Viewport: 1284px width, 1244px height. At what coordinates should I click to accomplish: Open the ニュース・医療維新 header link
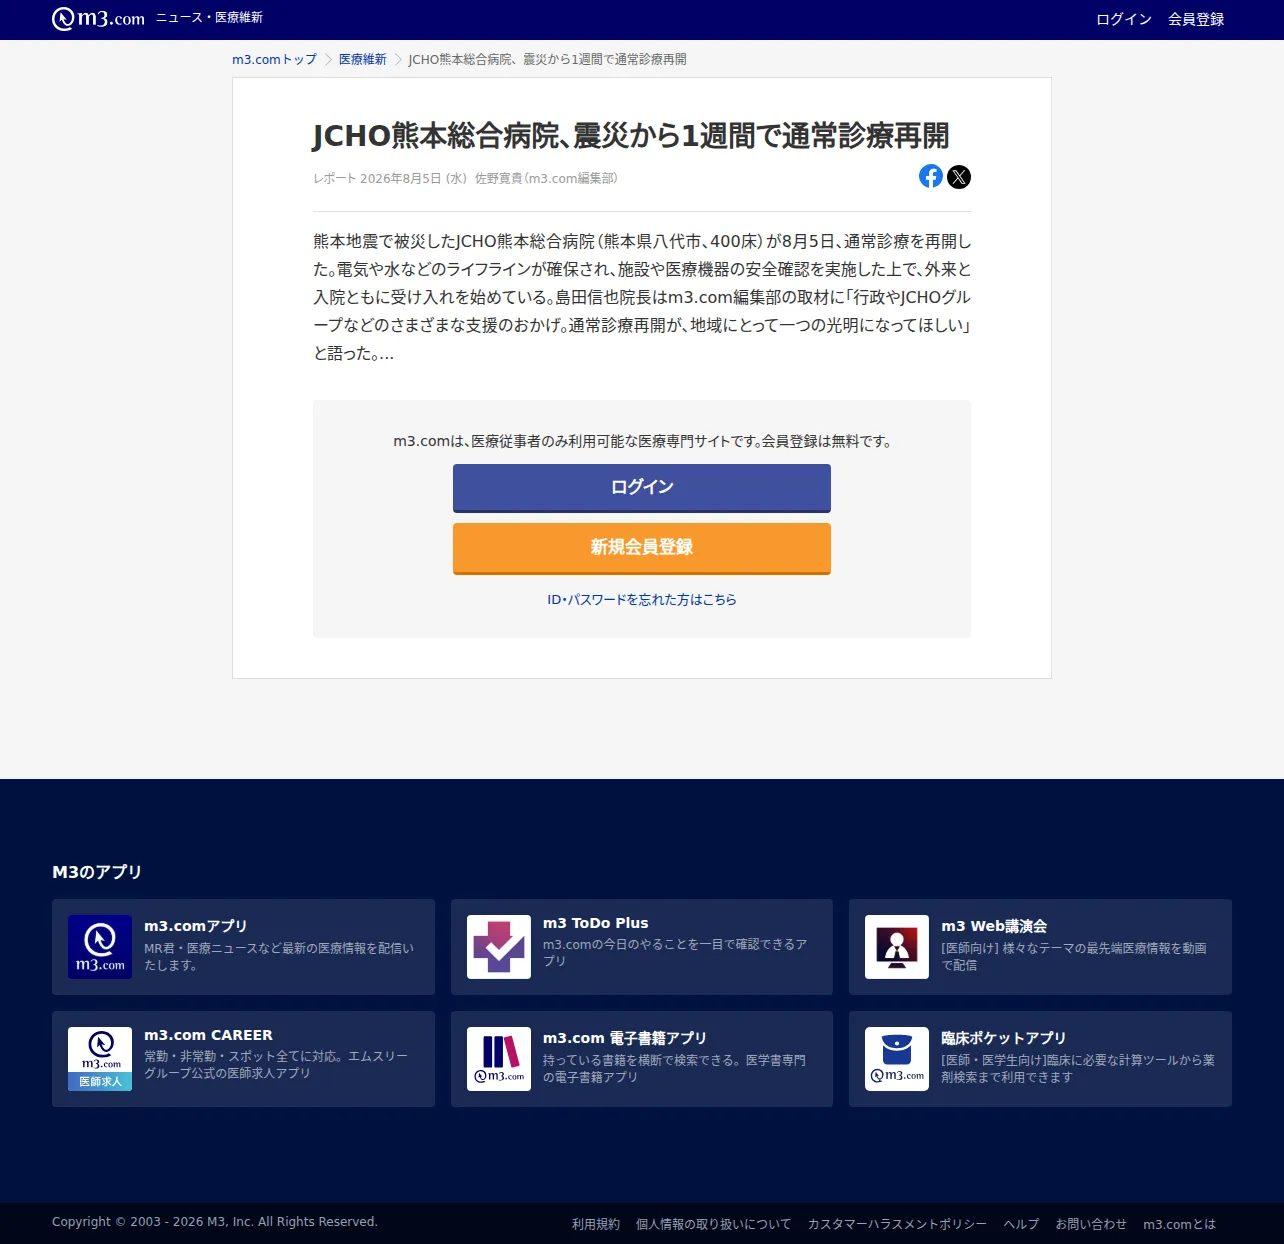209,18
